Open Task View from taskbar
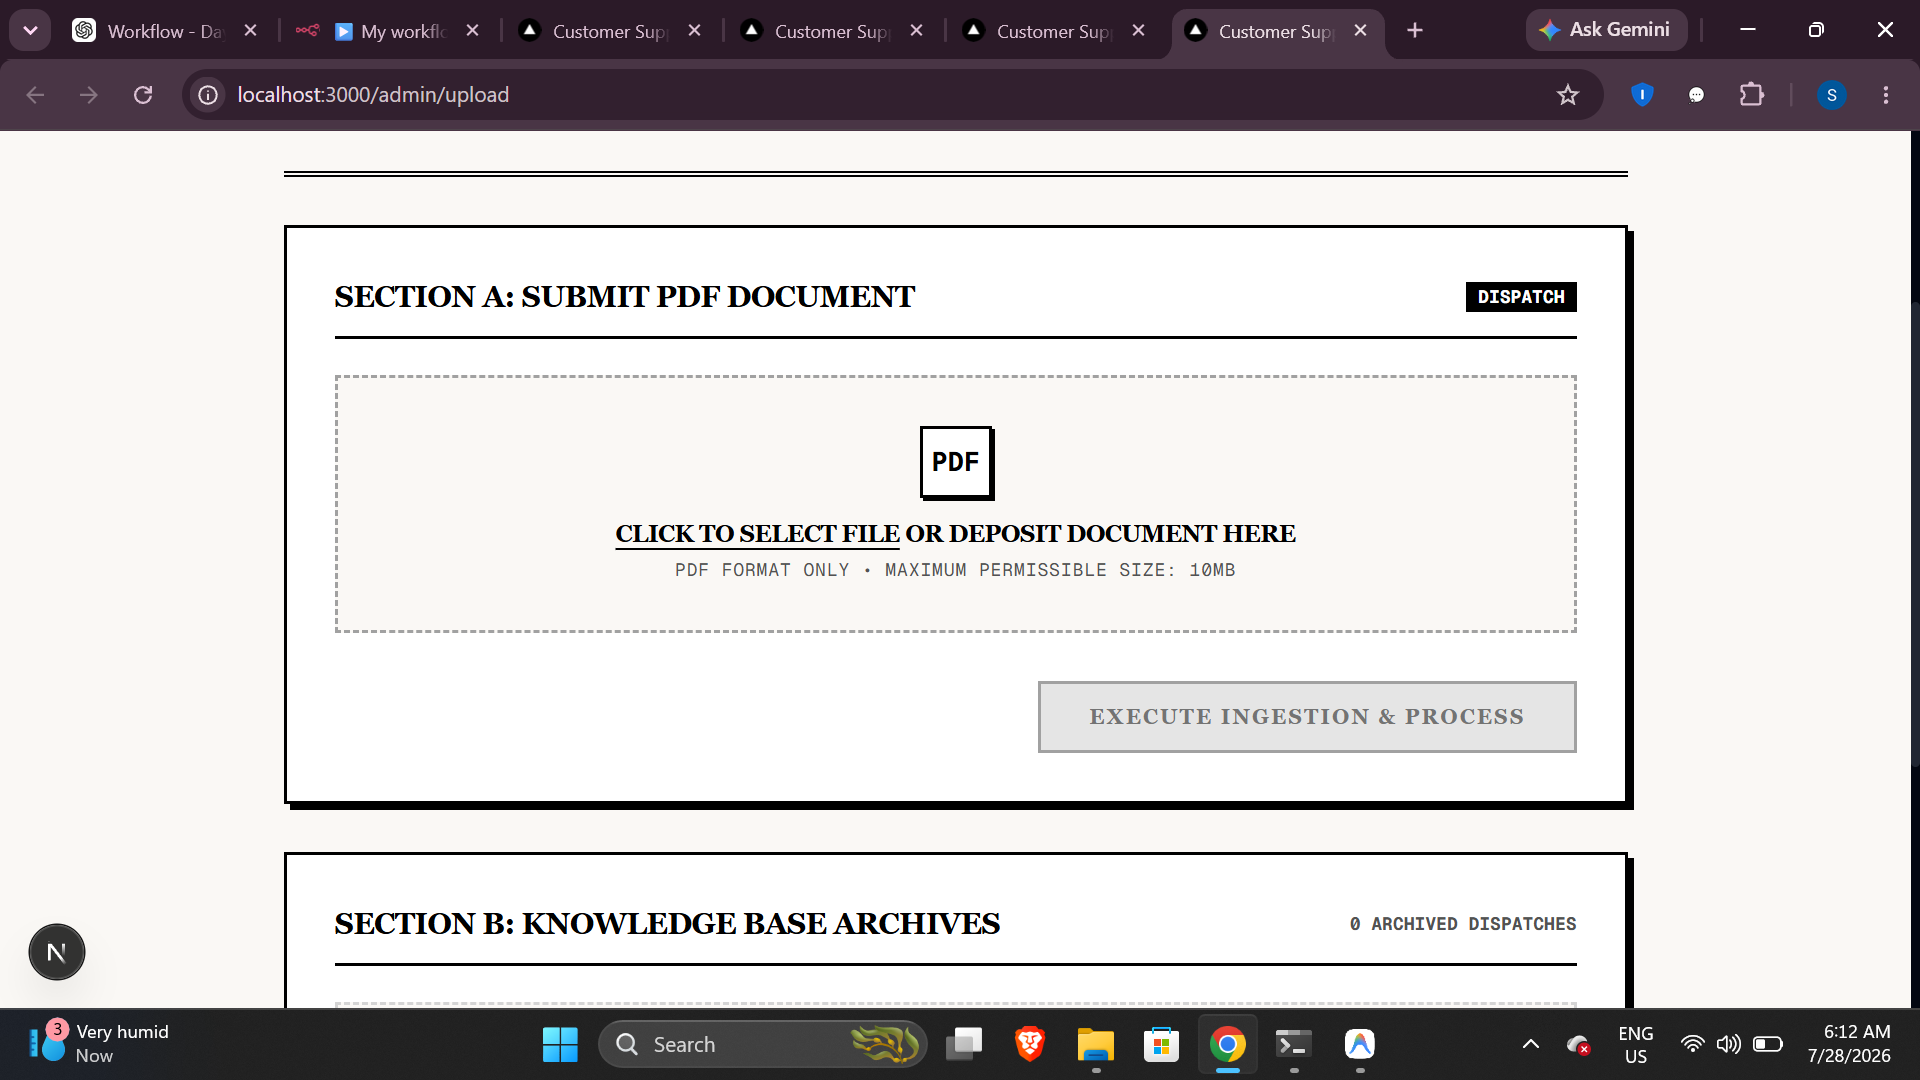Image resolution: width=1920 pixels, height=1080 pixels. click(x=964, y=1044)
